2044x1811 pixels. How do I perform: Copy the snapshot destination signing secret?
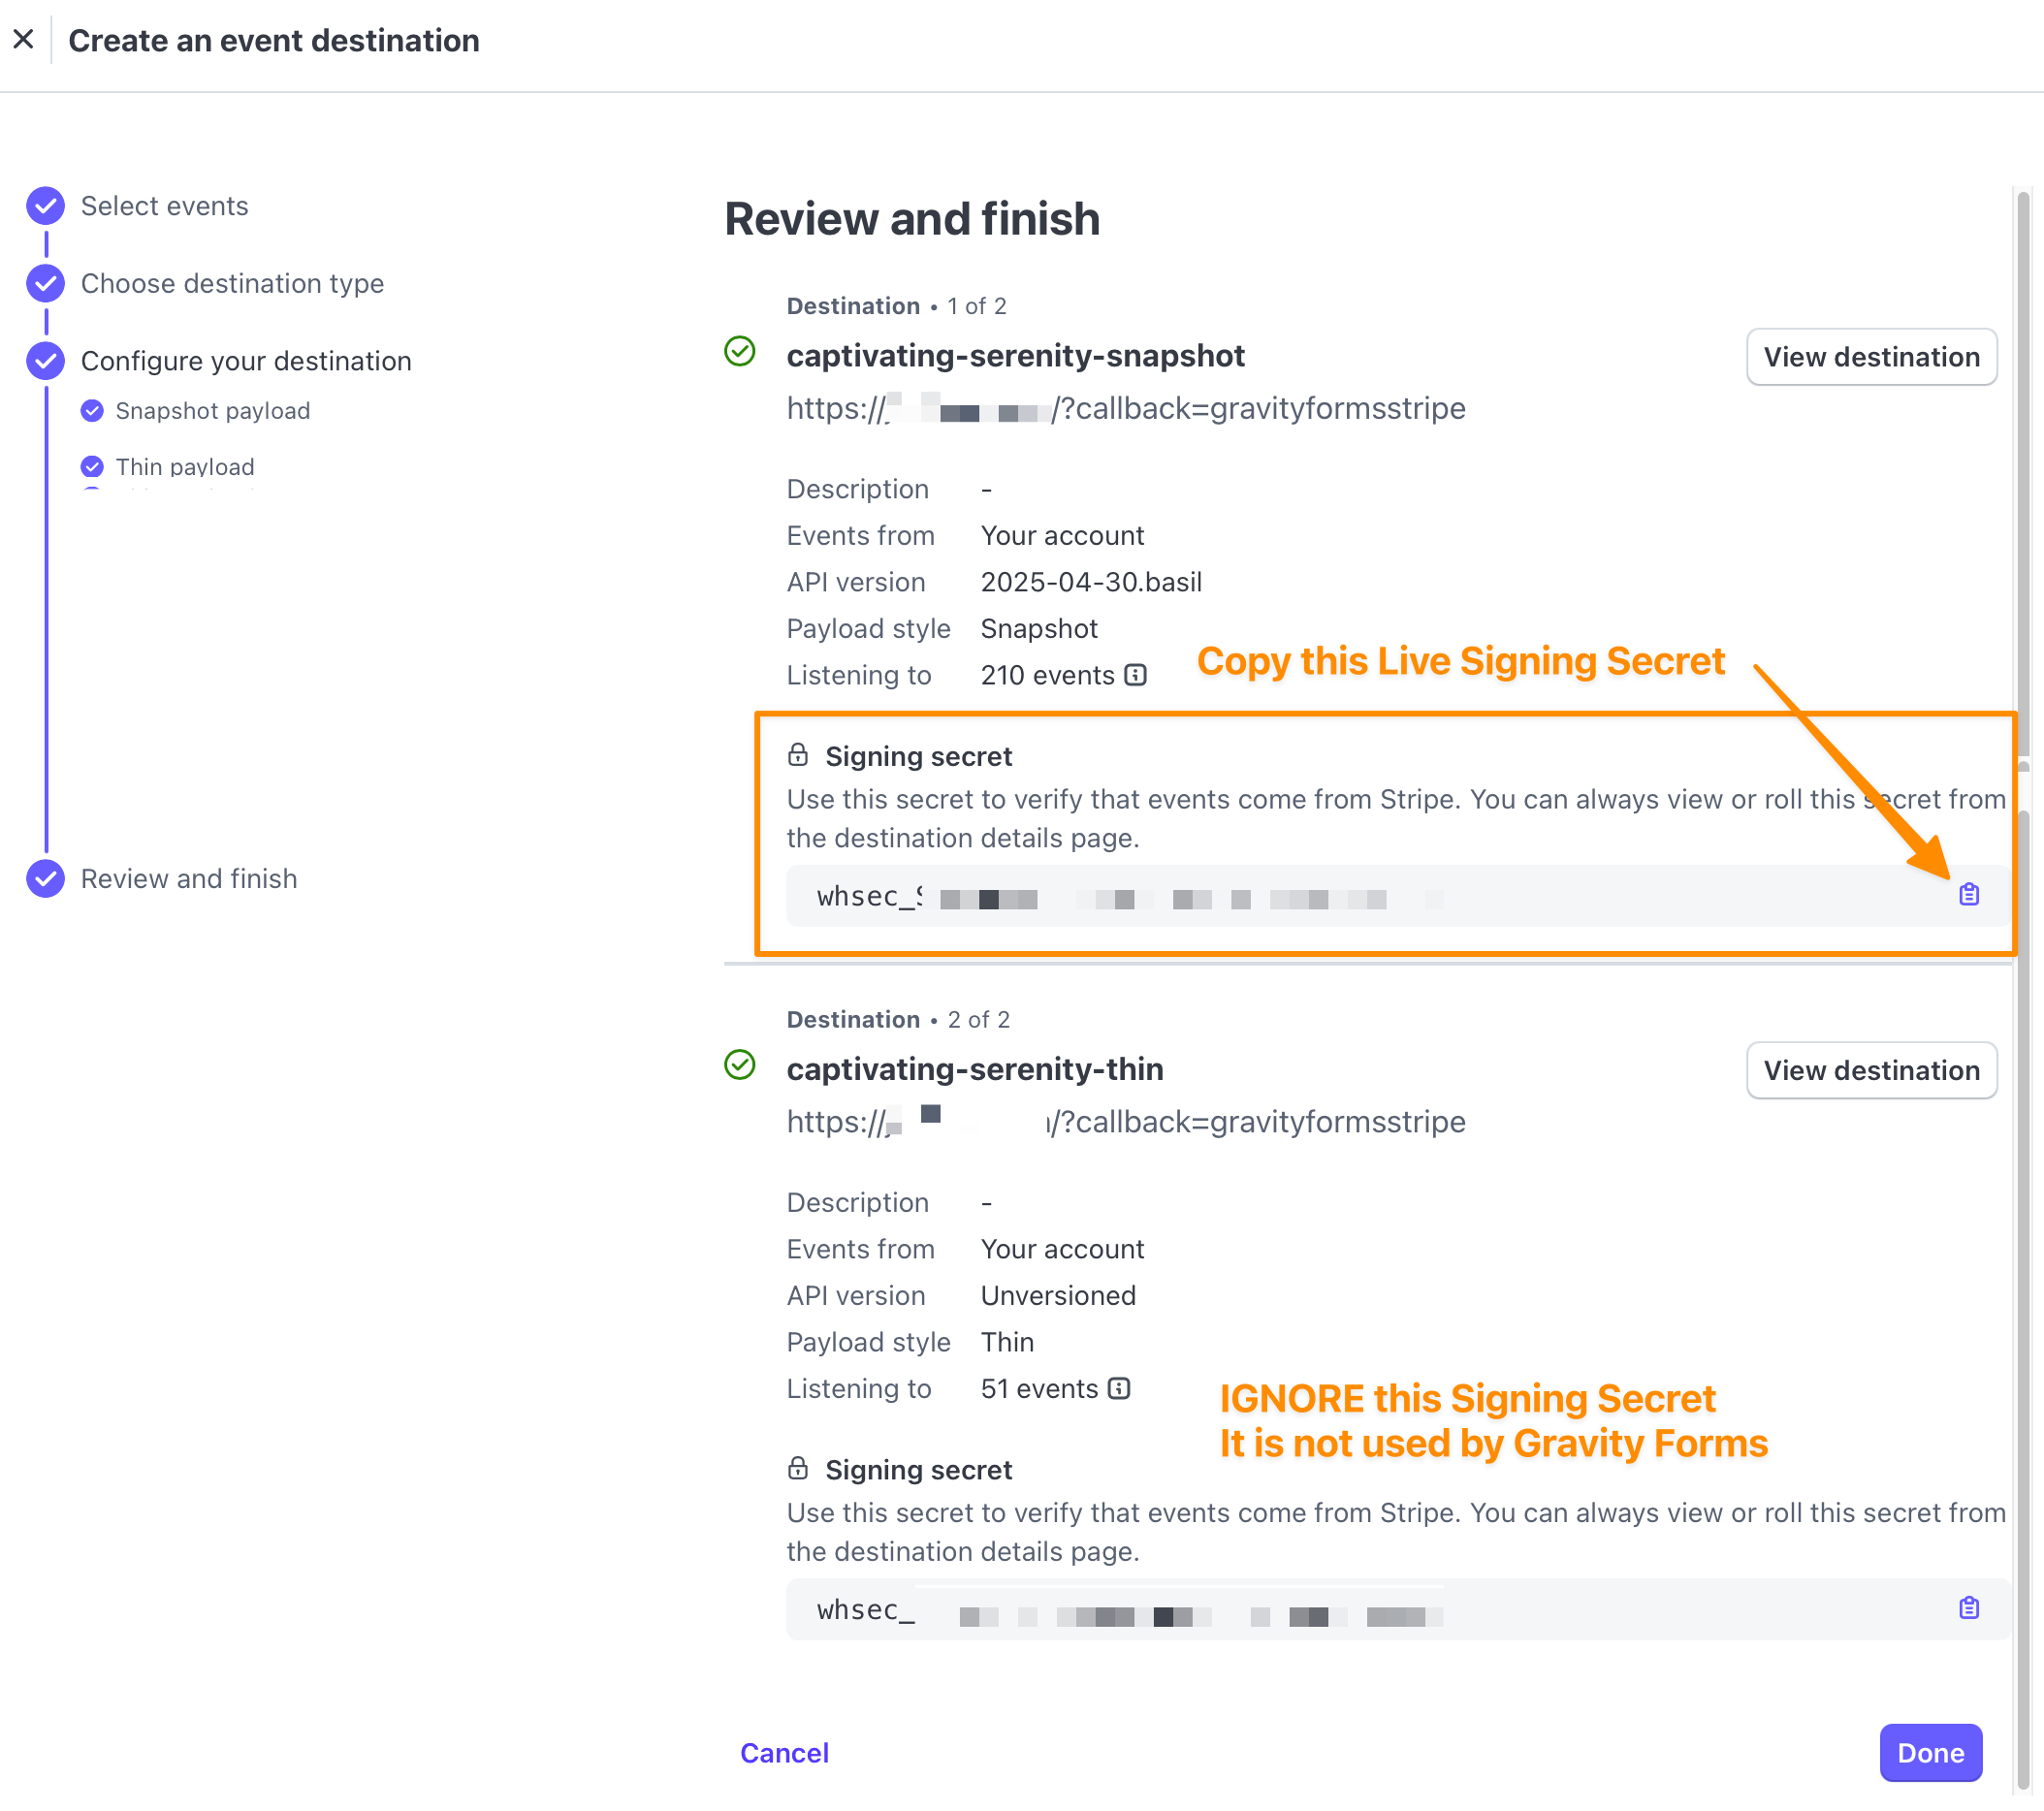(1968, 894)
